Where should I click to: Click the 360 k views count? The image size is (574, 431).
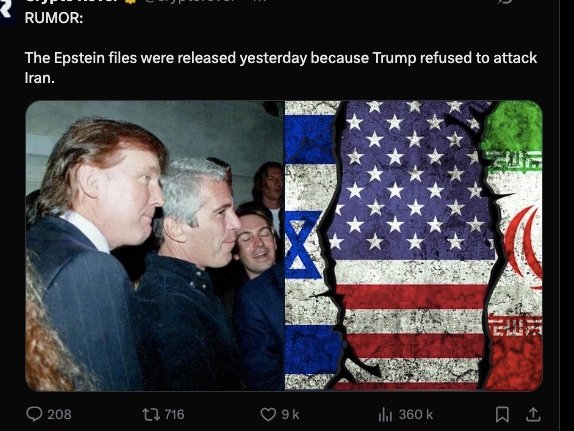416,415
